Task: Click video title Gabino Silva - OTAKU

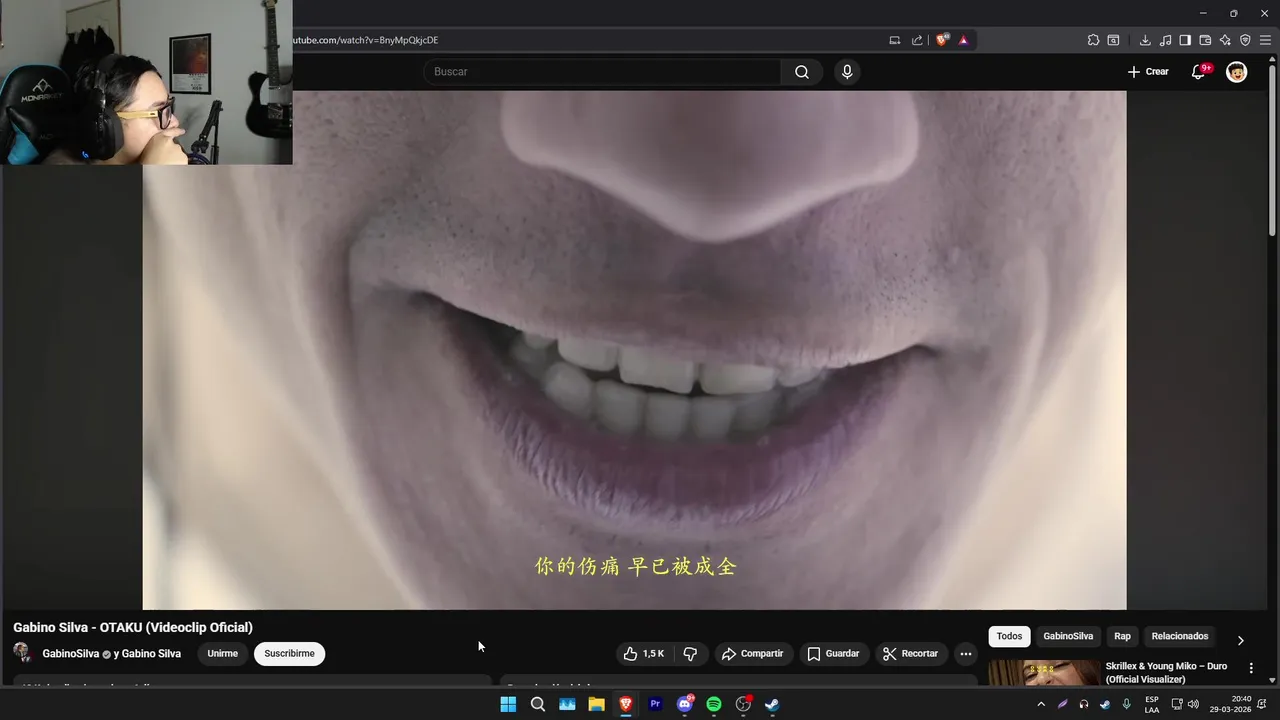Action: 133,627
